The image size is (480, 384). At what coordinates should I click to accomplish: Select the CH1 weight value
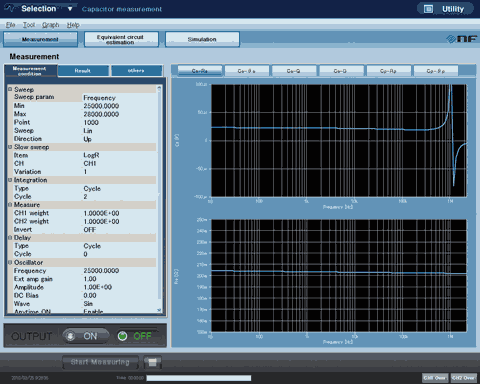(101, 213)
